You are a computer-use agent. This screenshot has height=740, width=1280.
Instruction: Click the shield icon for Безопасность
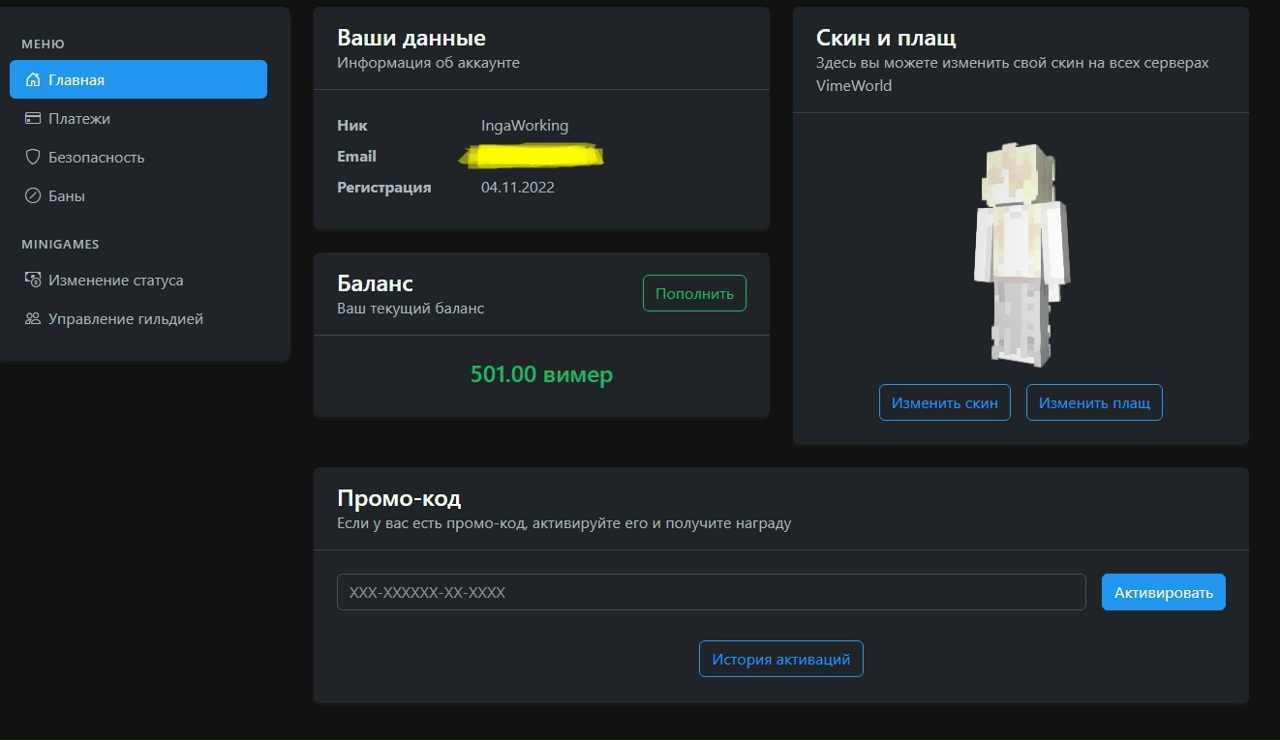[33, 157]
